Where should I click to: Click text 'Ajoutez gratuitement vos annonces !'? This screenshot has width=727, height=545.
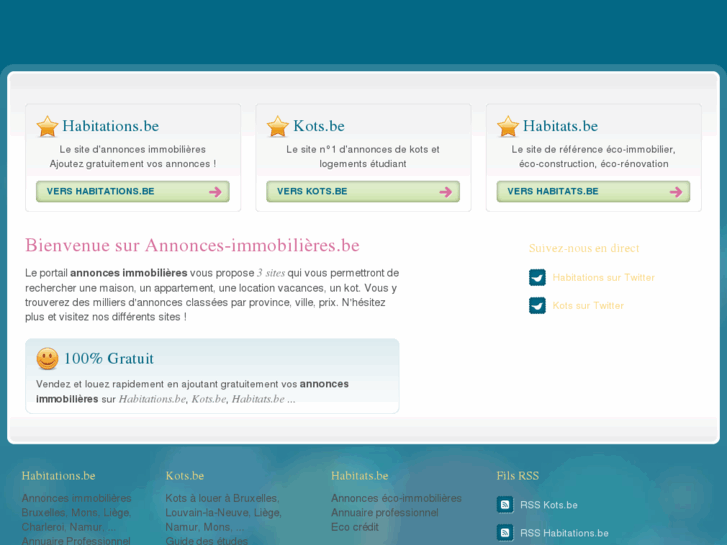pyautogui.click(x=133, y=164)
